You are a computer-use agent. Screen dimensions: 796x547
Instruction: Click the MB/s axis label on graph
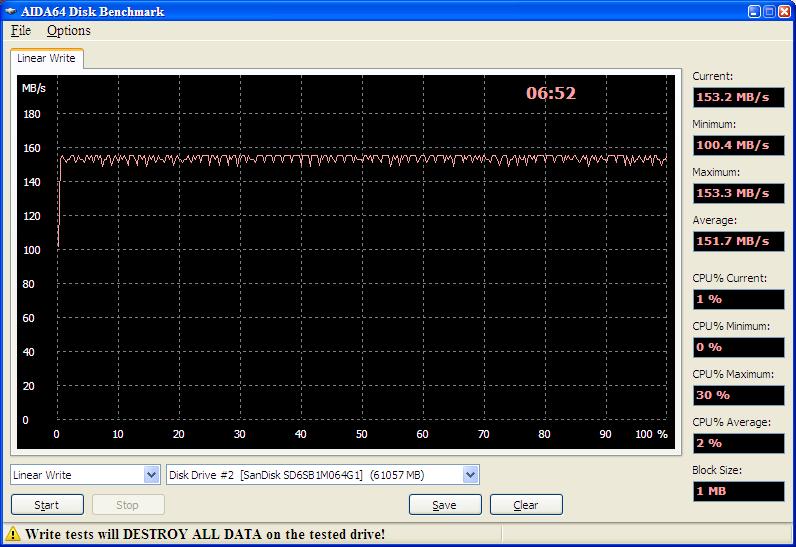coord(34,88)
